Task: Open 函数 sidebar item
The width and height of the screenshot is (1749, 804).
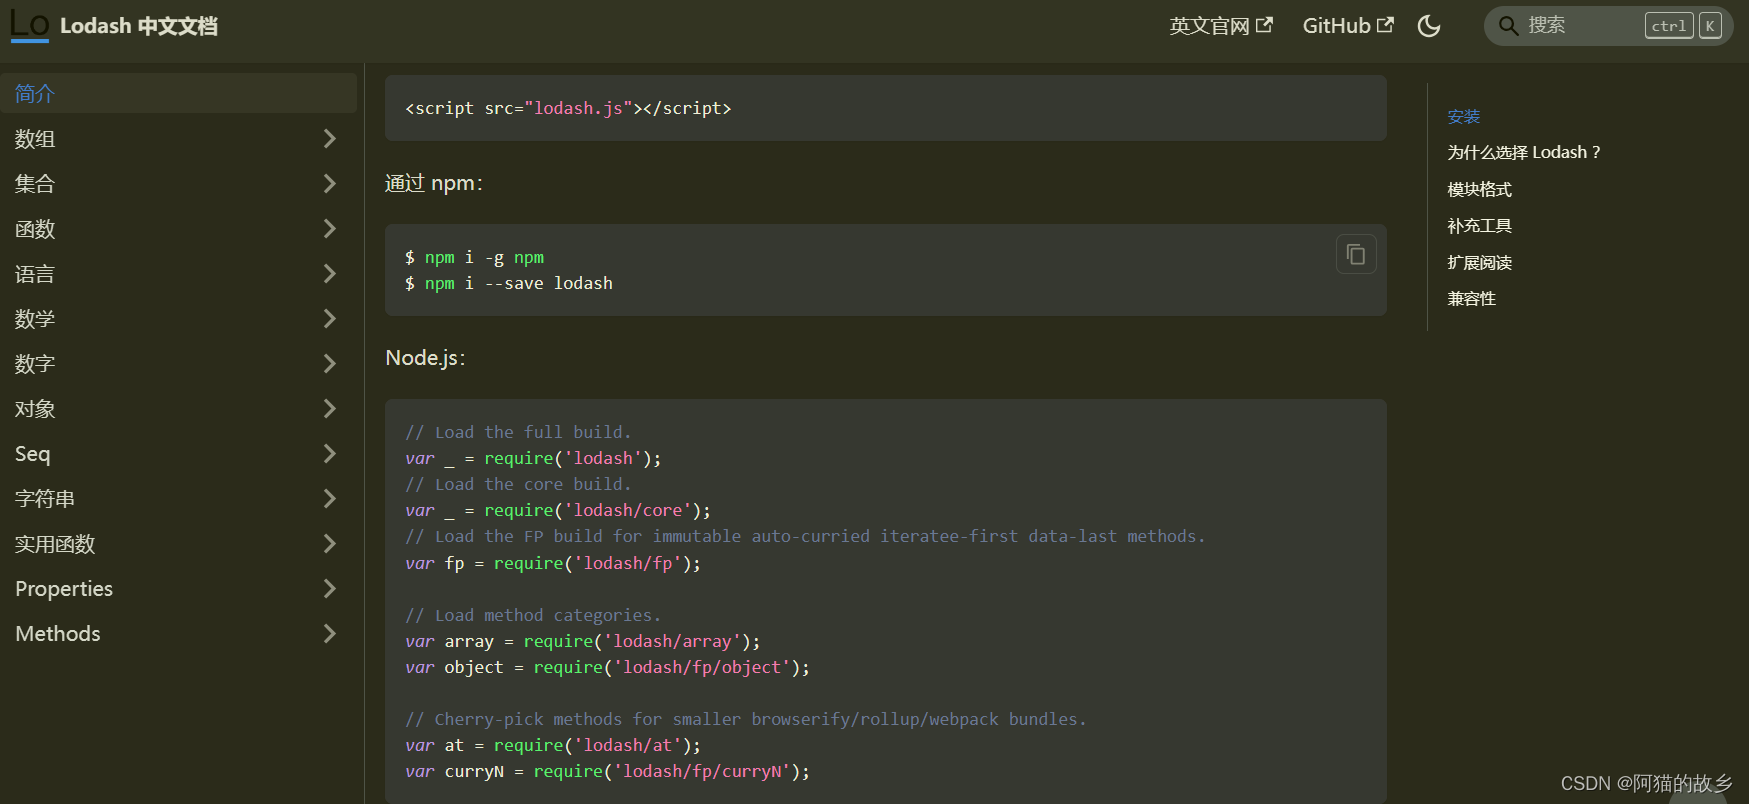Action: [x=35, y=229]
